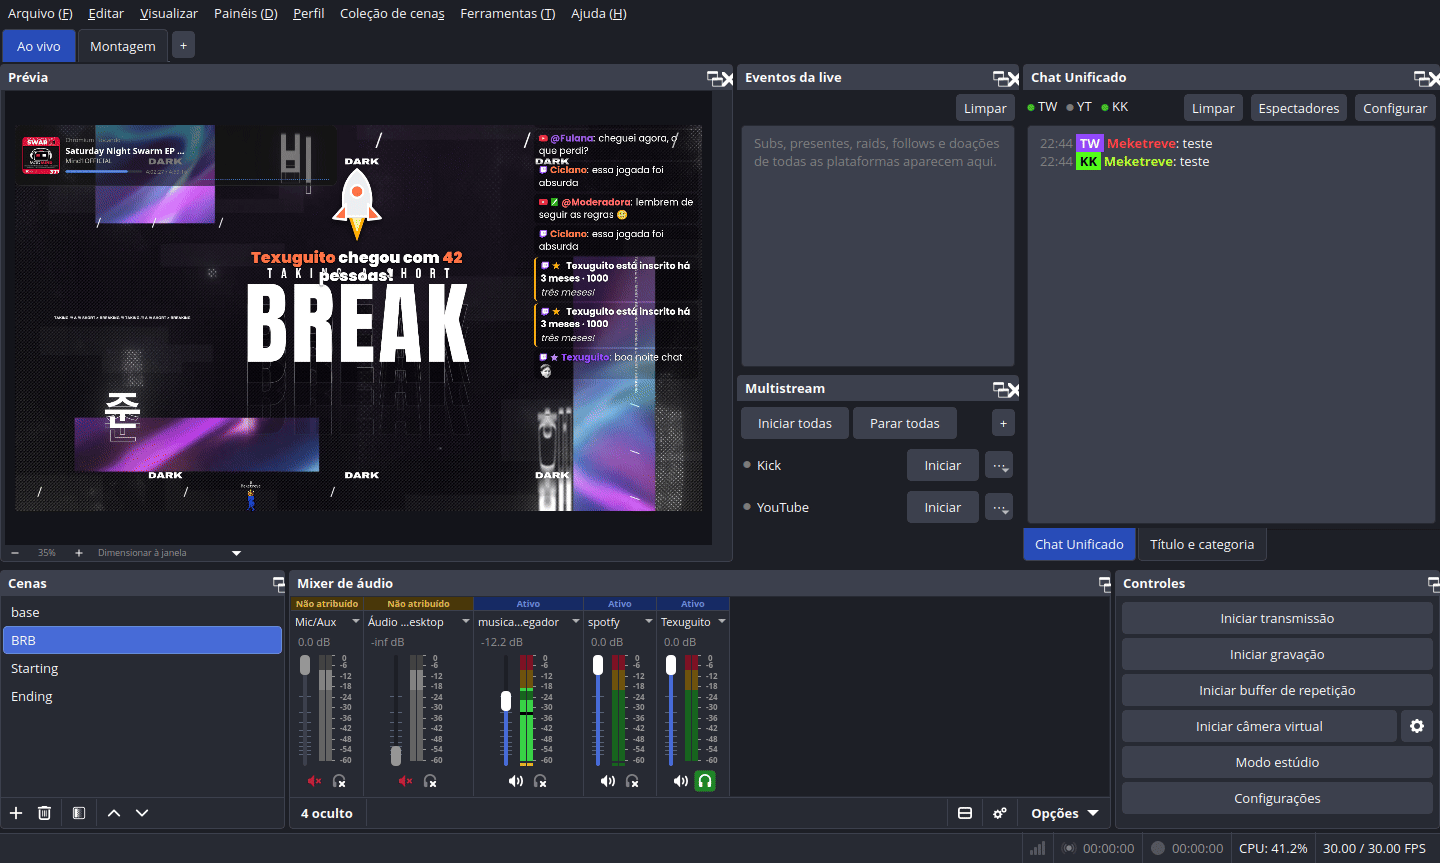
Task: Open YouTube stream more options button
Action: pos(999,507)
